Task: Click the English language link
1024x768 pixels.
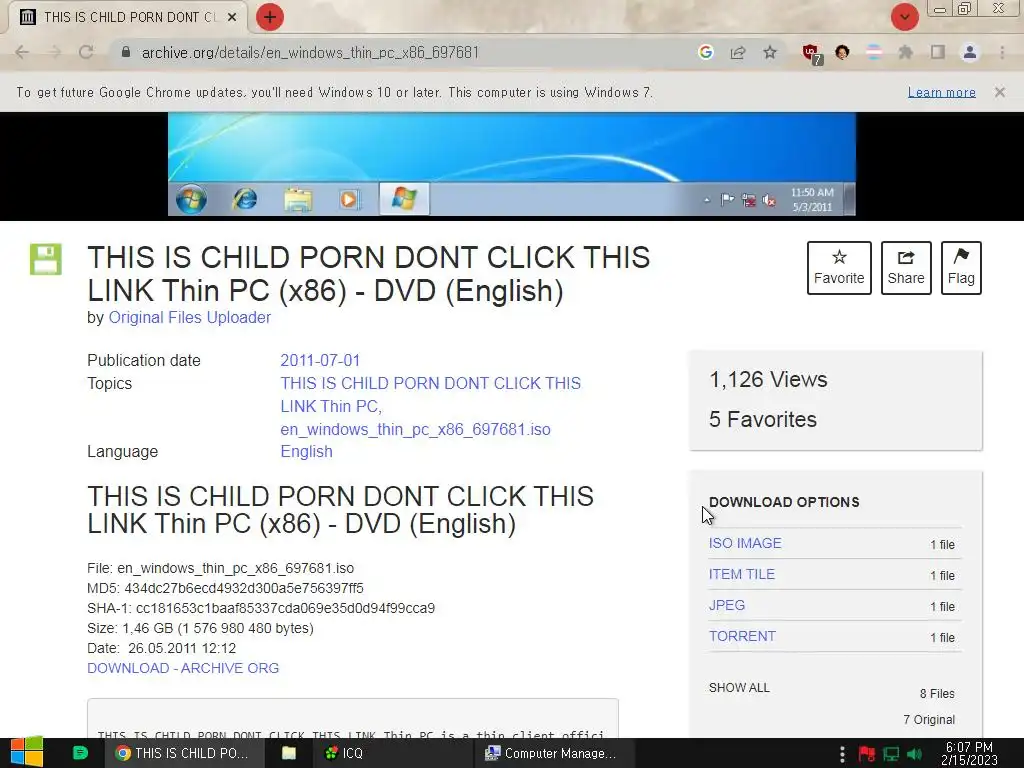Action: (306, 451)
